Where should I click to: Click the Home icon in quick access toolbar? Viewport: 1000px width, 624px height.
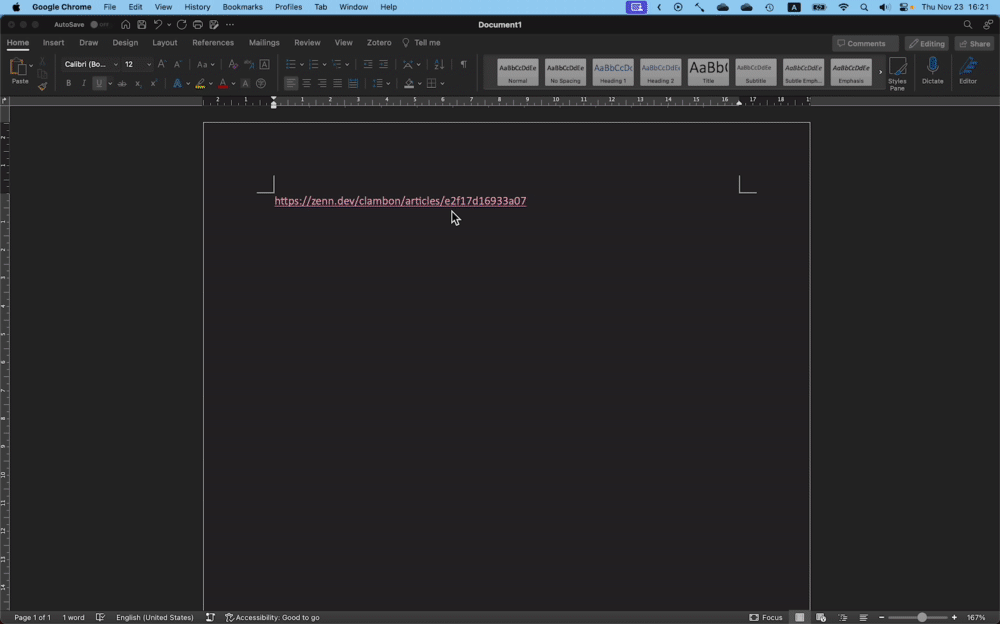point(126,24)
